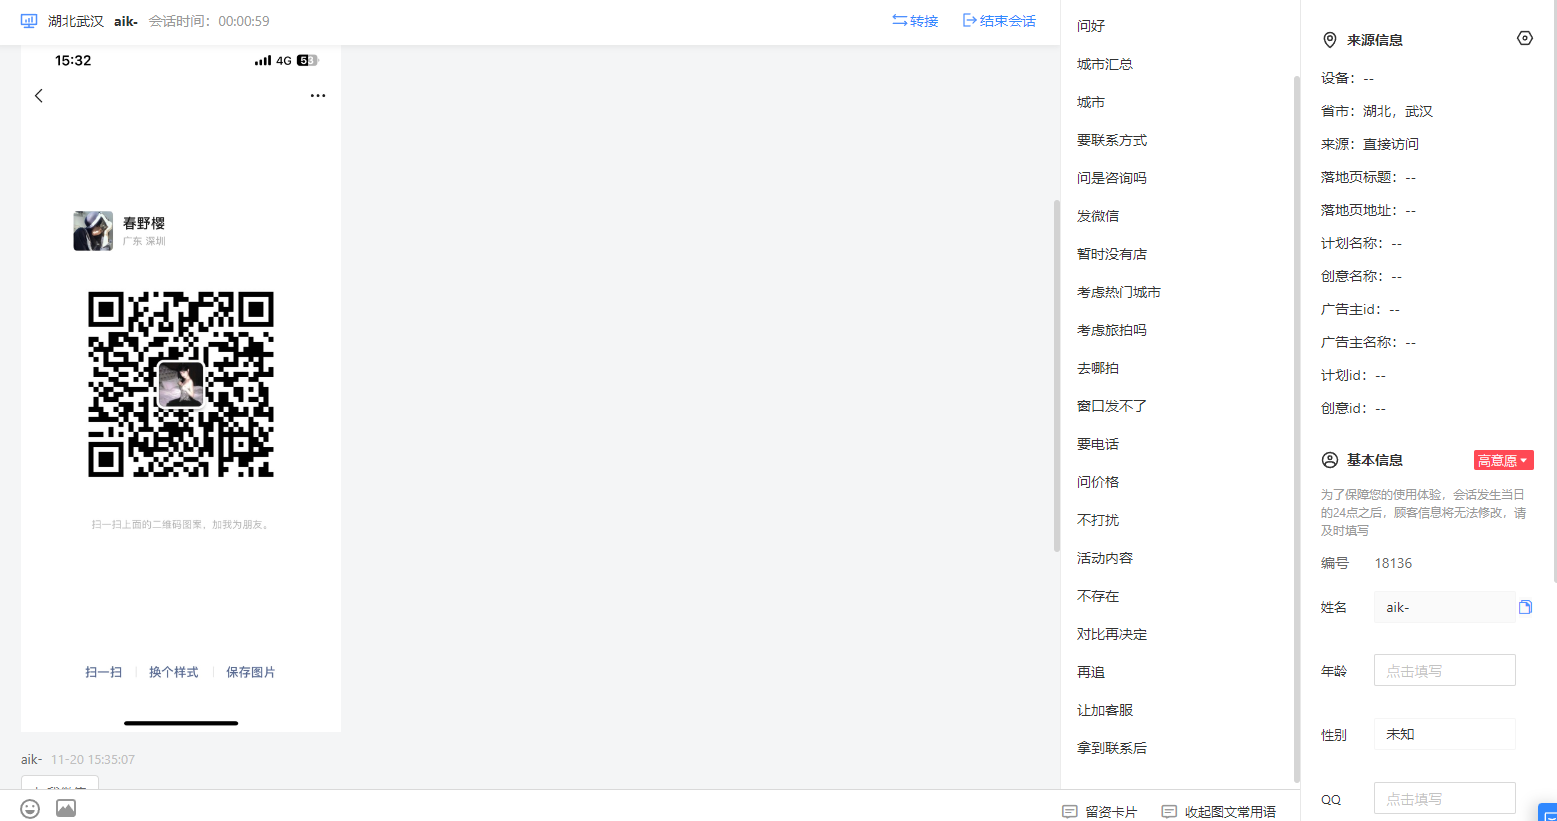Click 换个样式 under the QR code
This screenshot has width=1557, height=821.
point(174,672)
